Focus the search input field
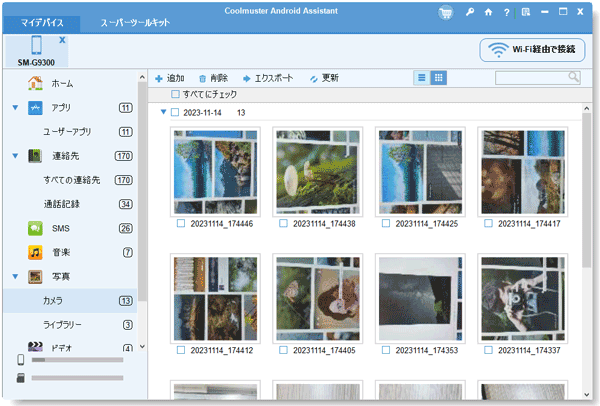This screenshot has height=406, width=600. coord(532,78)
